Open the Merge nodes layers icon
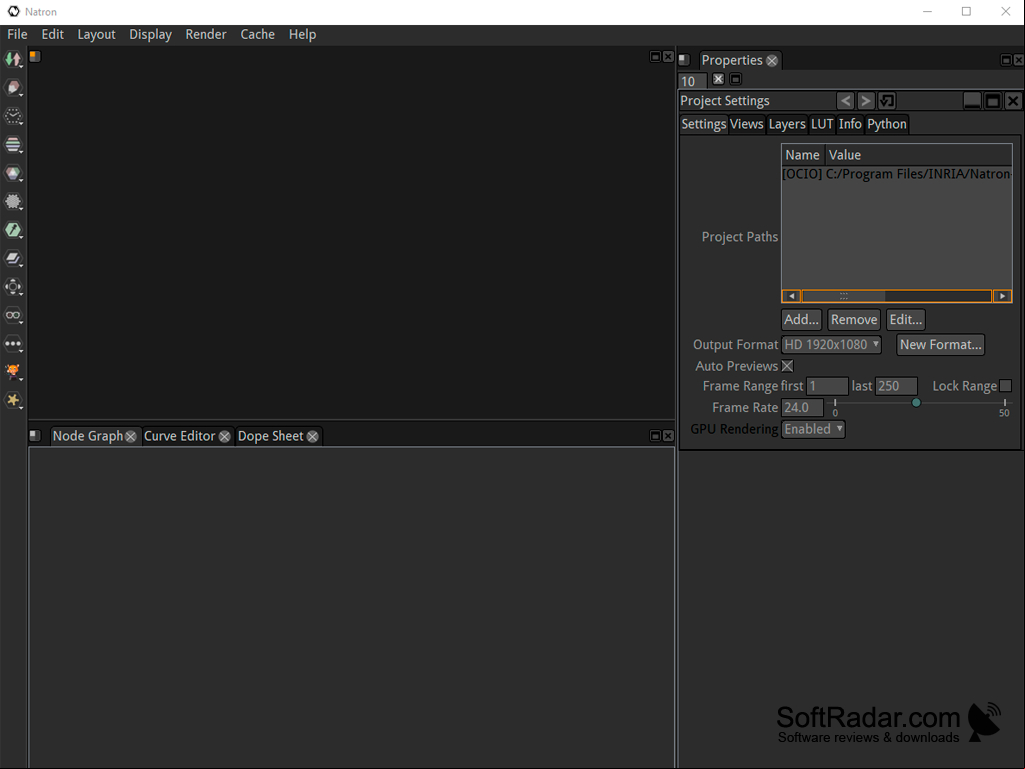Viewport: 1025px width, 769px height. click(13, 258)
